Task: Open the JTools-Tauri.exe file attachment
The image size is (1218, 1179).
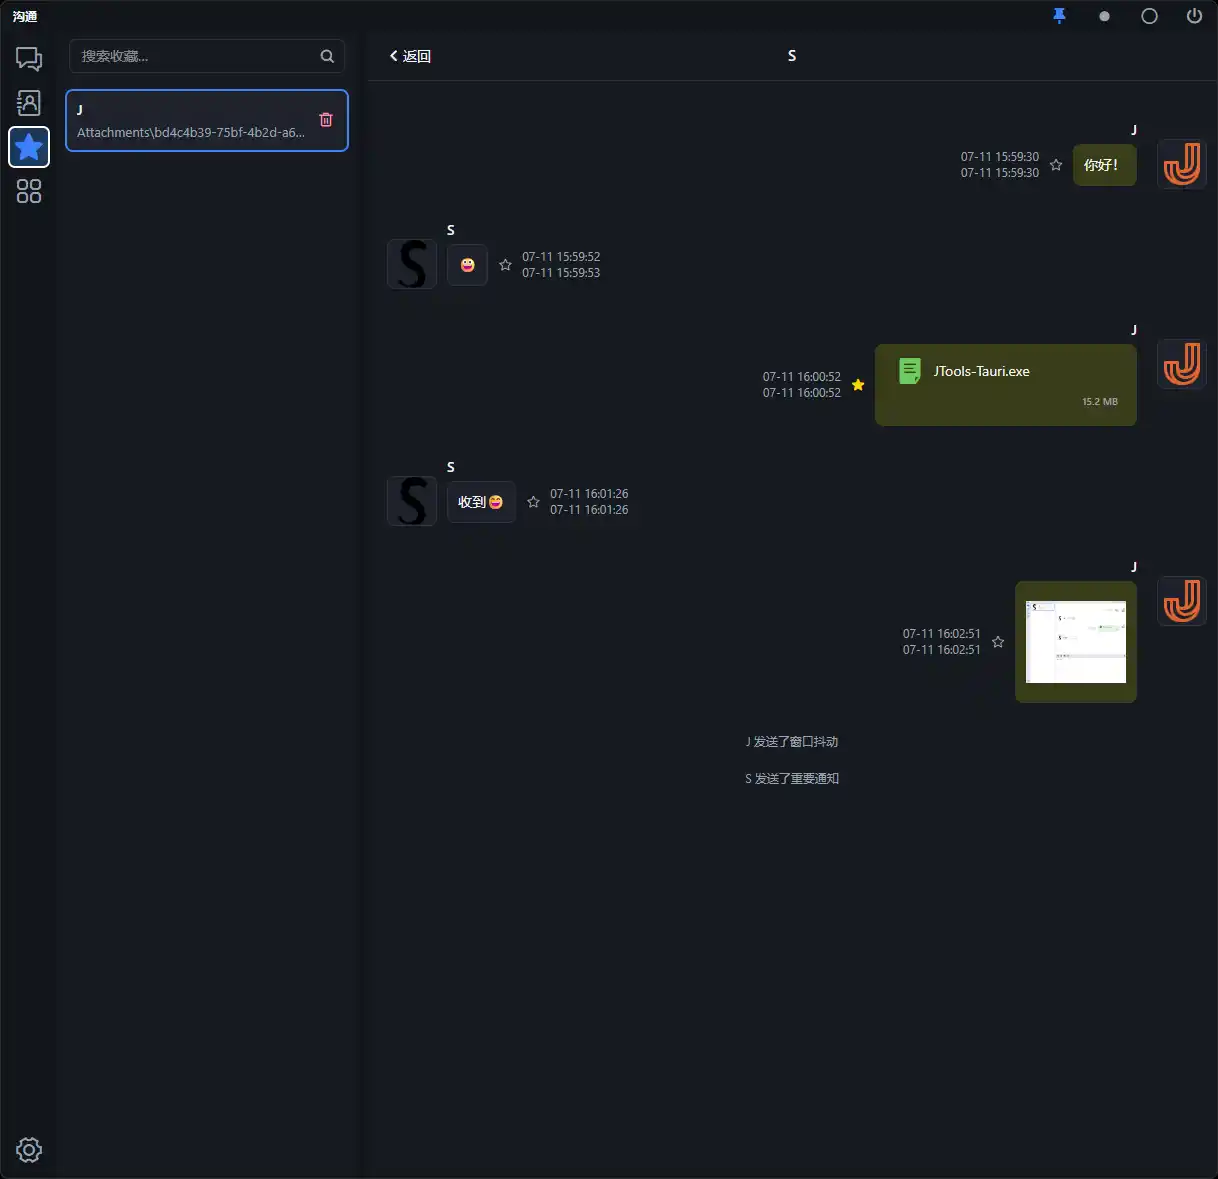Action: point(1006,386)
